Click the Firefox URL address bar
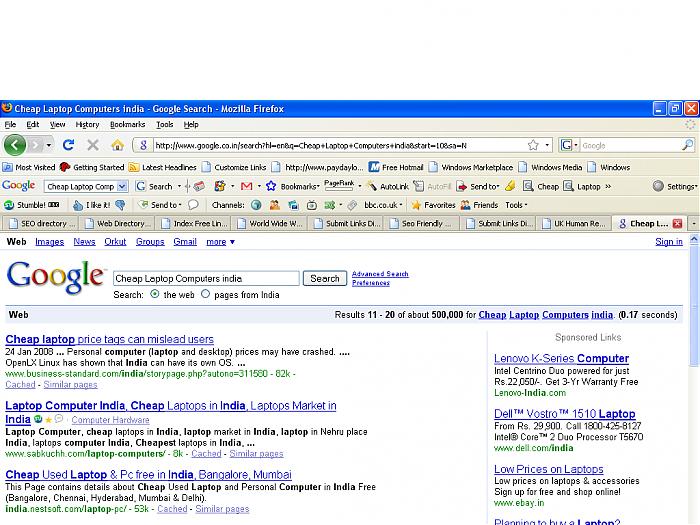Screen dimensions: 700x525 pos(339,145)
